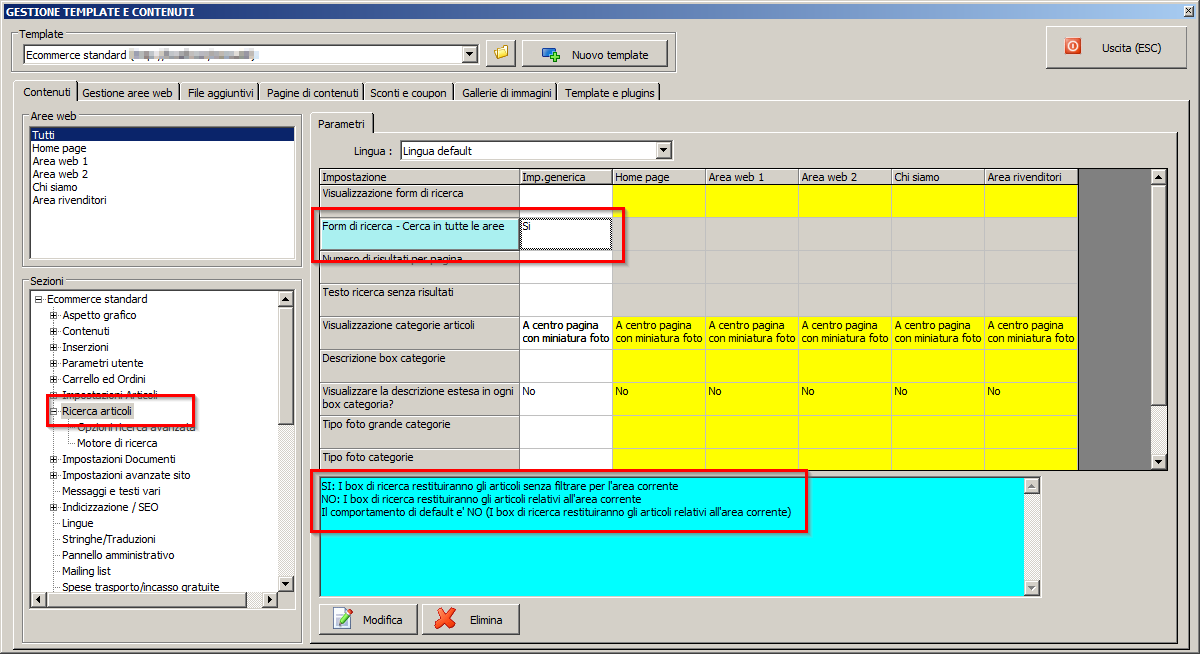
Task: Open the Template combo box dropdown
Action: pyautogui.click(x=469, y=54)
